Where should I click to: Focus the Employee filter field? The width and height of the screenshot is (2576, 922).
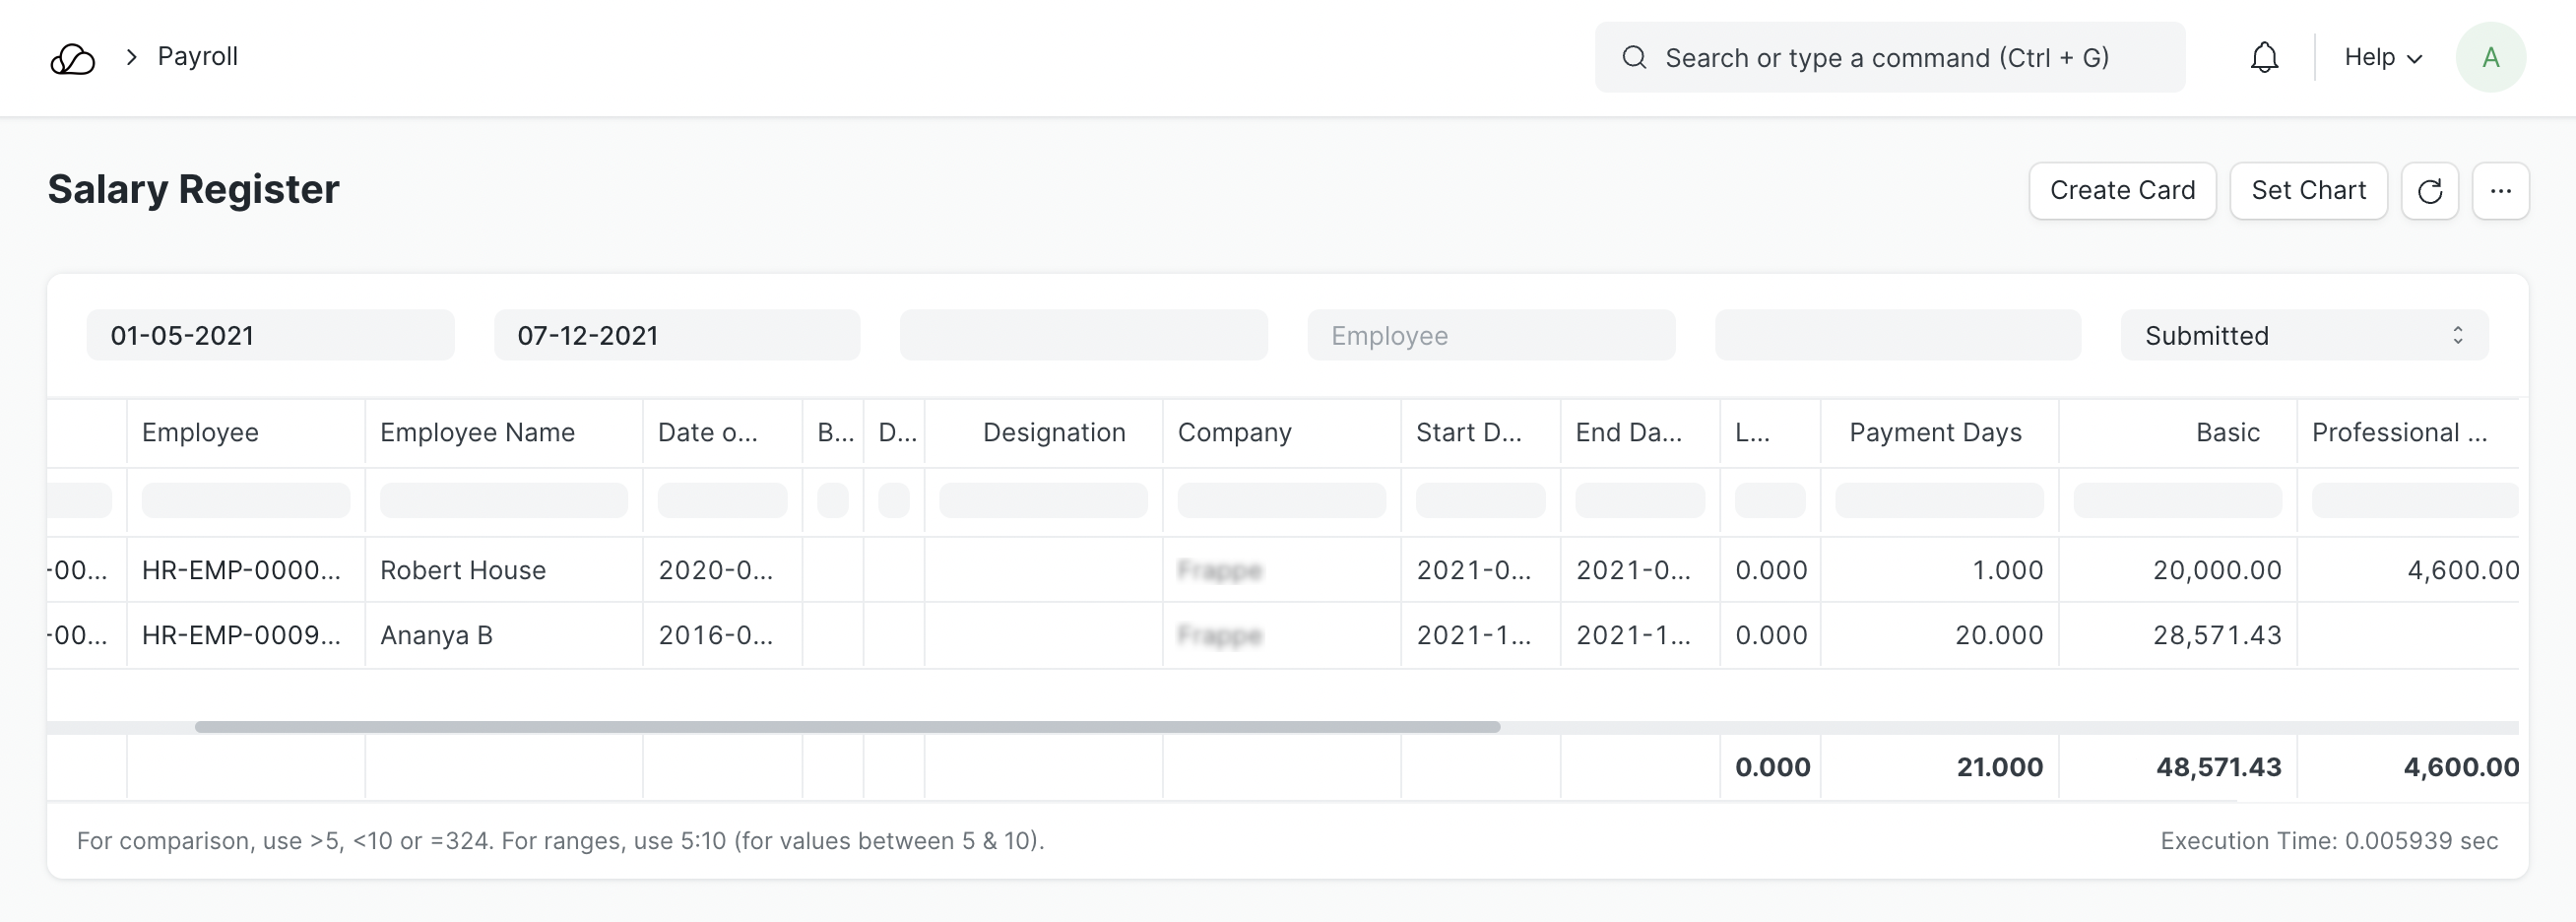(1490, 336)
